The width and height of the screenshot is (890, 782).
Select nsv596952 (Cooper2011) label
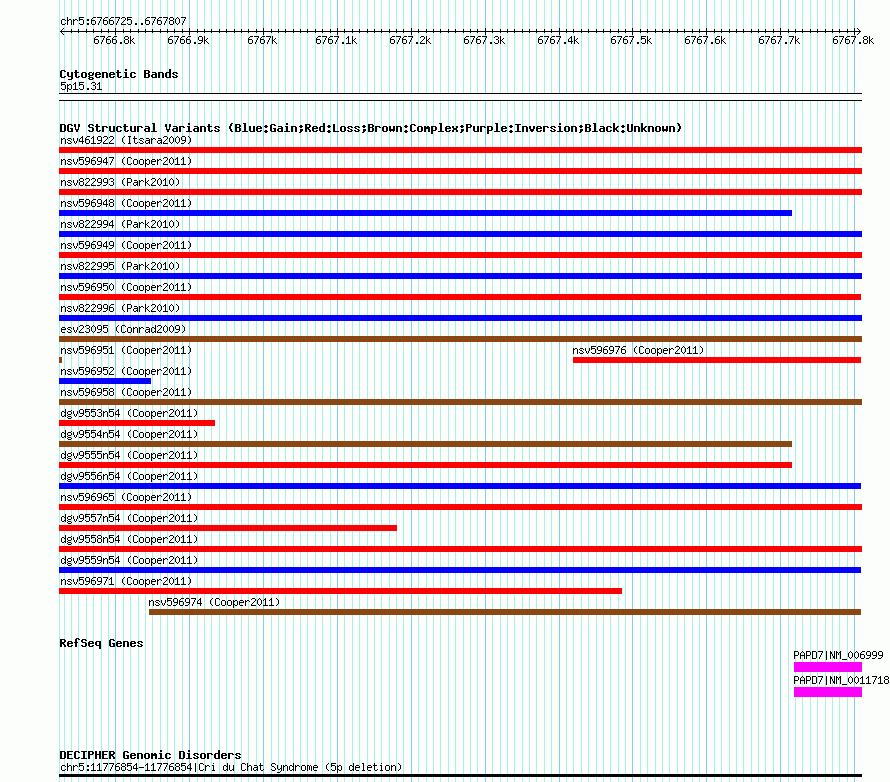(x=126, y=371)
